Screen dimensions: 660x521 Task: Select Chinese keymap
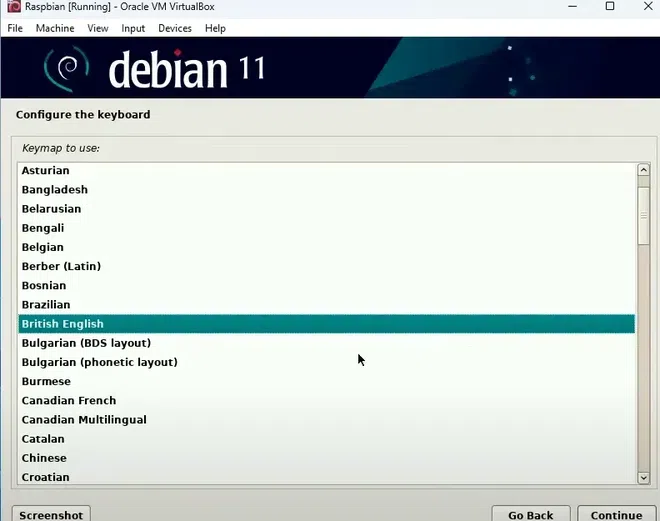(327, 458)
